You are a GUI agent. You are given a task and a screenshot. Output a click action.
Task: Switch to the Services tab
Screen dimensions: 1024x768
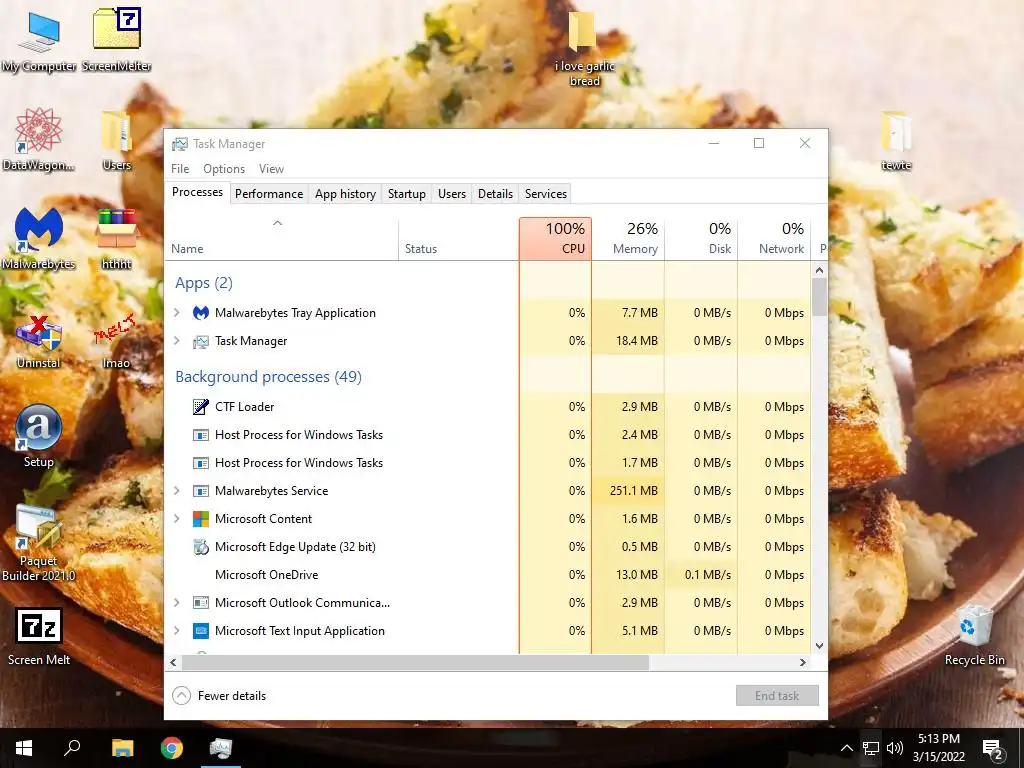pos(546,194)
